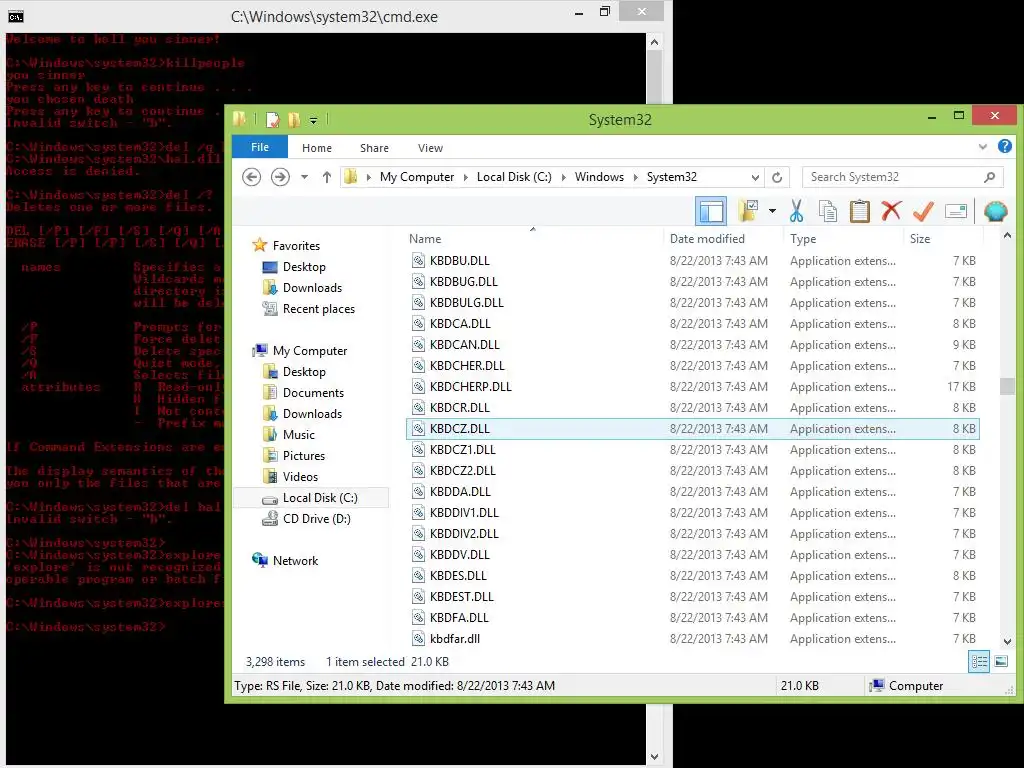Click the orange checkmark Properties icon
This screenshot has width=1024, height=768.
pos(923,211)
